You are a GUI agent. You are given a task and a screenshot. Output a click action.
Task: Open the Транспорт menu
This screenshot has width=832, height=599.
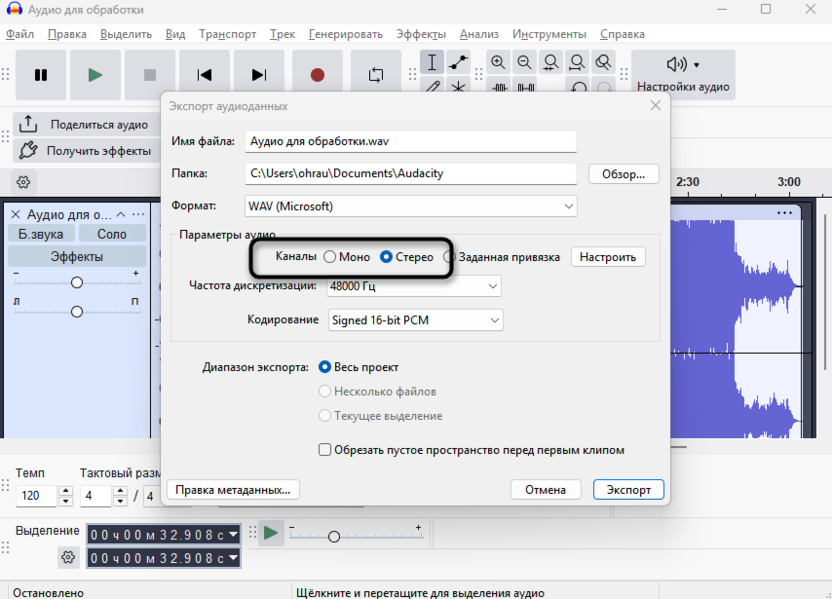click(227, 33)
